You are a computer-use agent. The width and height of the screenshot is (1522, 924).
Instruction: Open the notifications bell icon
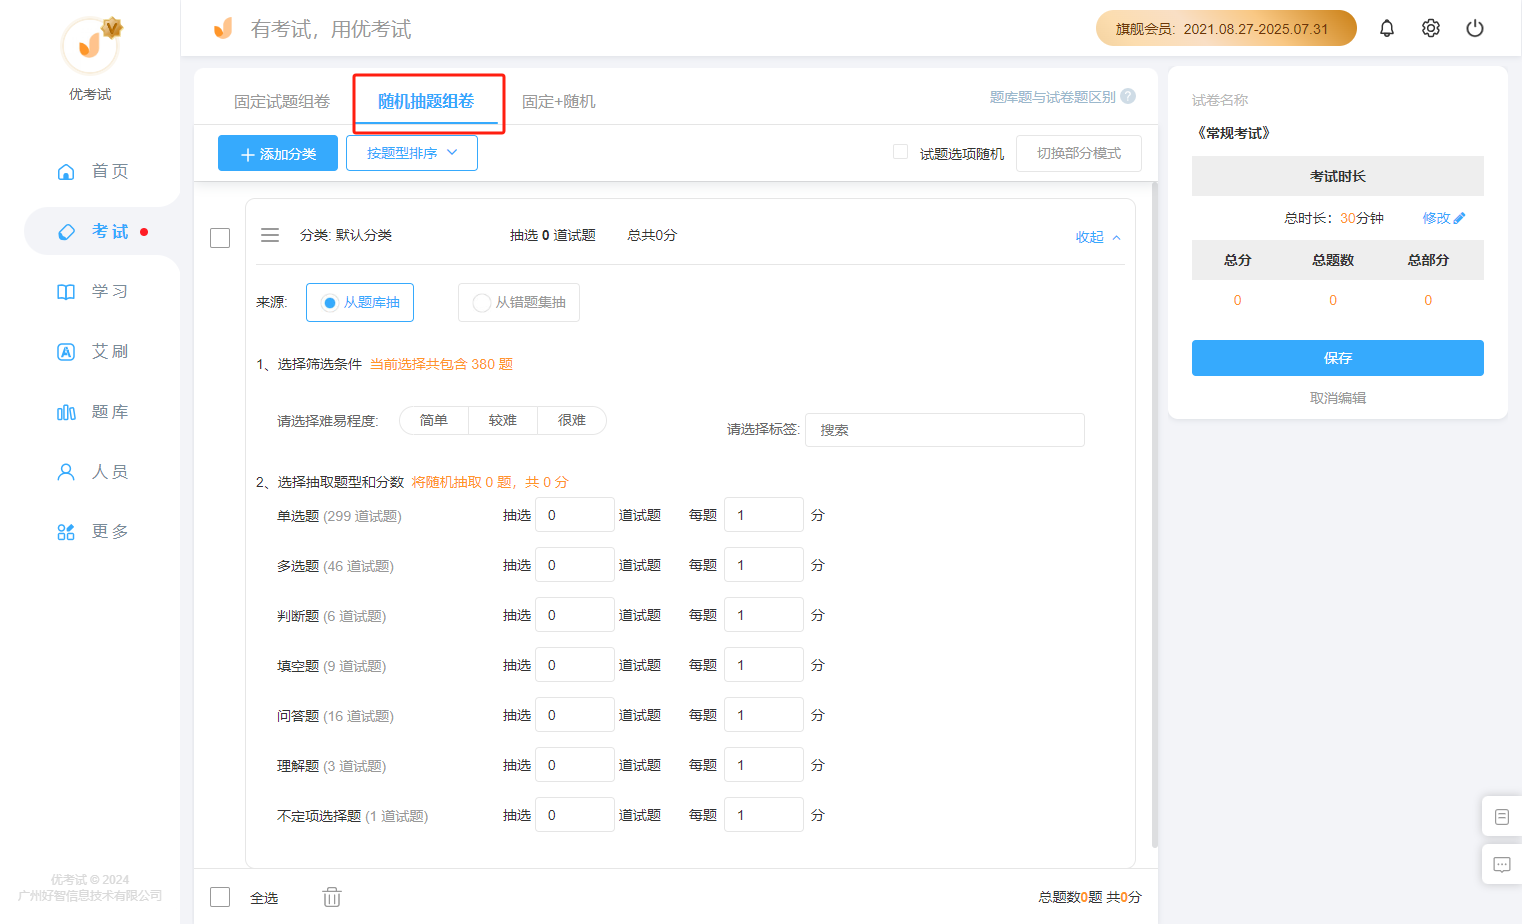(x=1386, y=28)
